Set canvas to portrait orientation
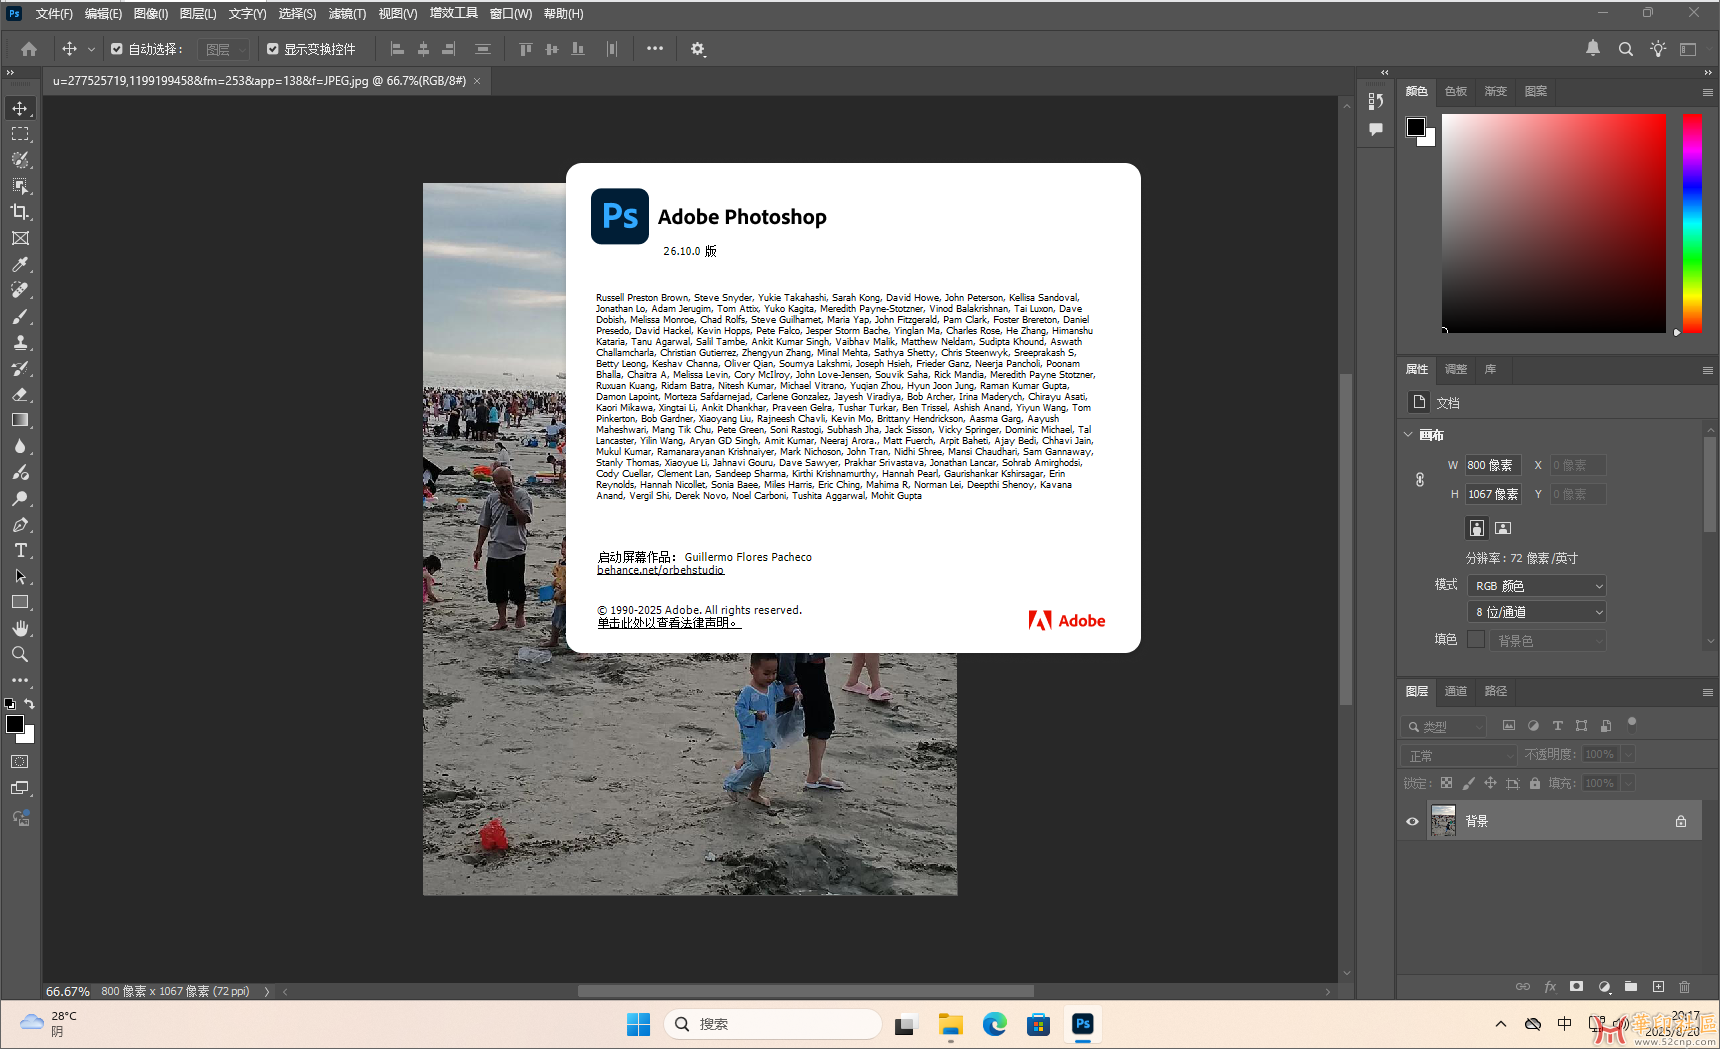Image resolution: width=1720 pixels, height=1049 pixels. [1477, 528]
